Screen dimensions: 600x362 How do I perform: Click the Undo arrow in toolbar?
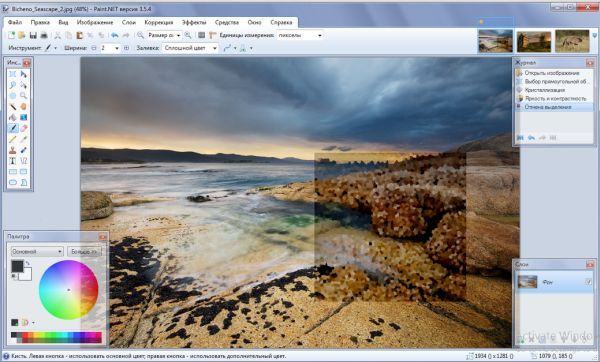[114, 35]
